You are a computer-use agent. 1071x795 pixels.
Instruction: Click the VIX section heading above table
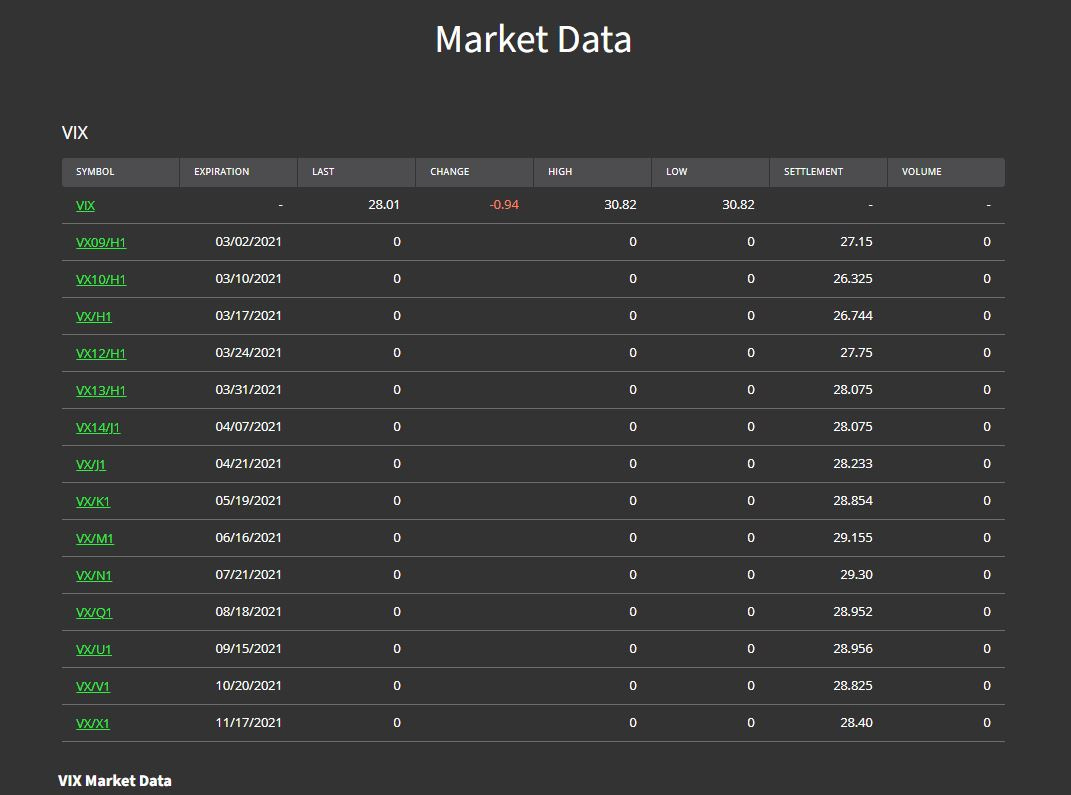coord(75,132)
